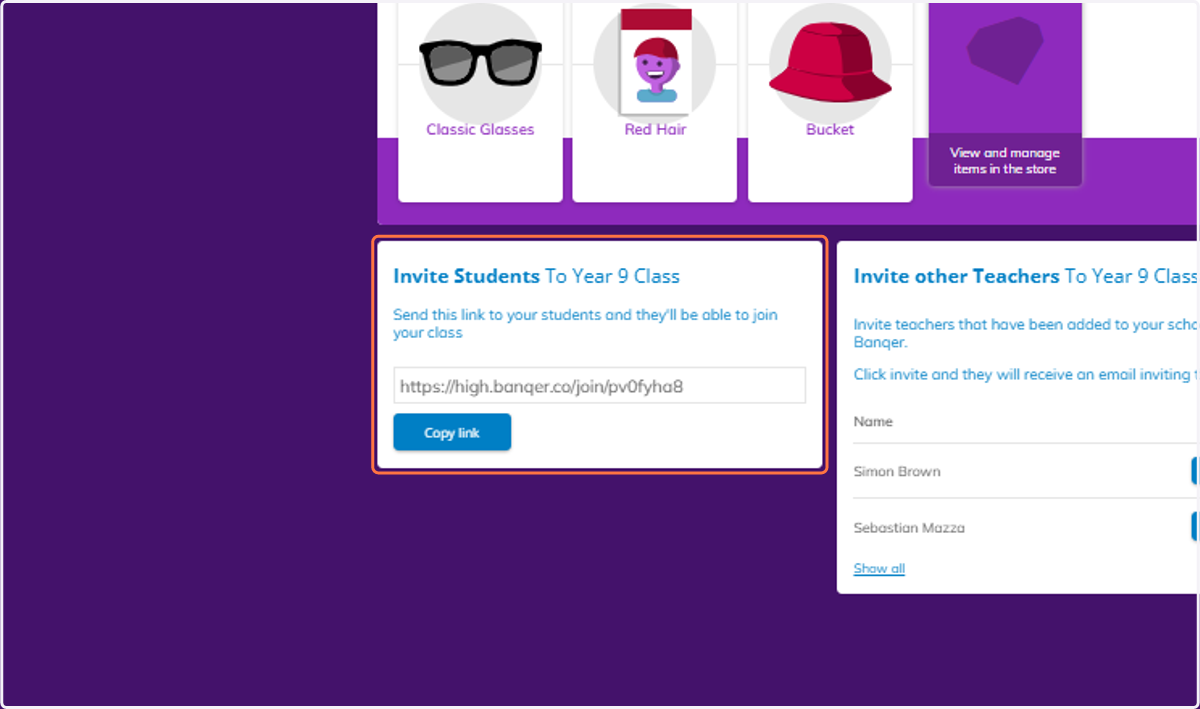Image resolution: width=1200 pixels, height=709 pixels.
Task: Click the student join link field
Action: click(x=599, y=385)
